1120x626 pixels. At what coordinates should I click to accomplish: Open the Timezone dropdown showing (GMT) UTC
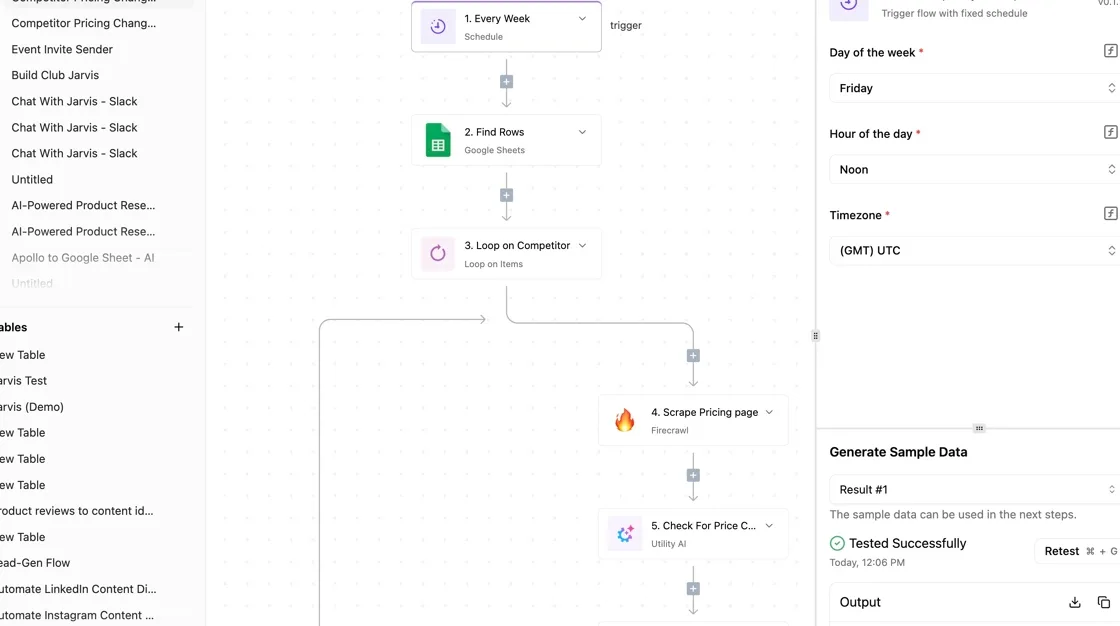(974, 251)
